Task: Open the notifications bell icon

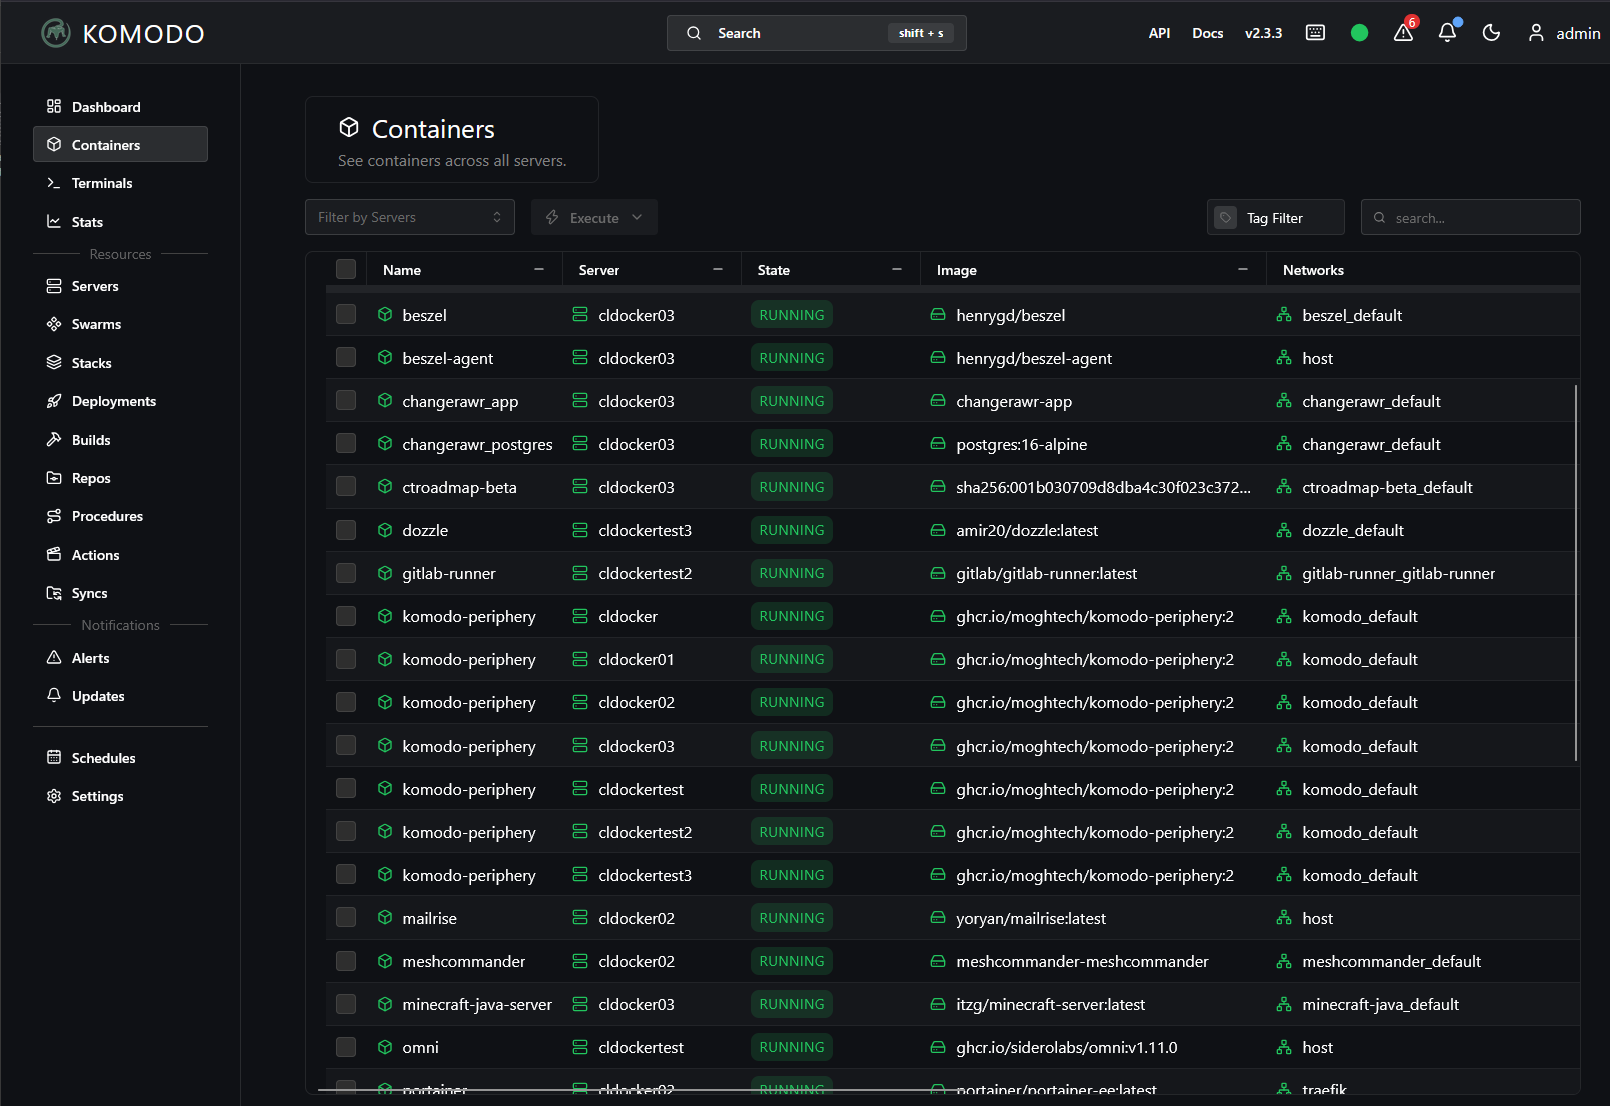Action: 1447,33
